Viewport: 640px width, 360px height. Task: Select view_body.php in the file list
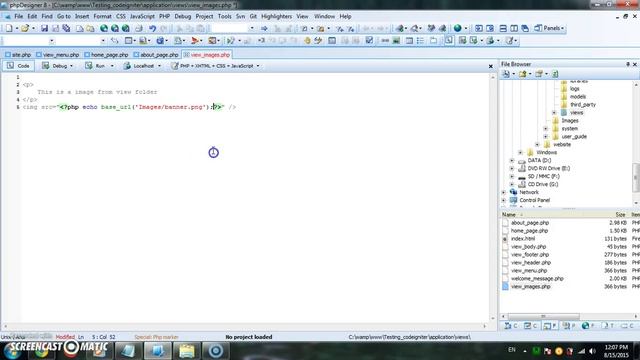point(528,247)
